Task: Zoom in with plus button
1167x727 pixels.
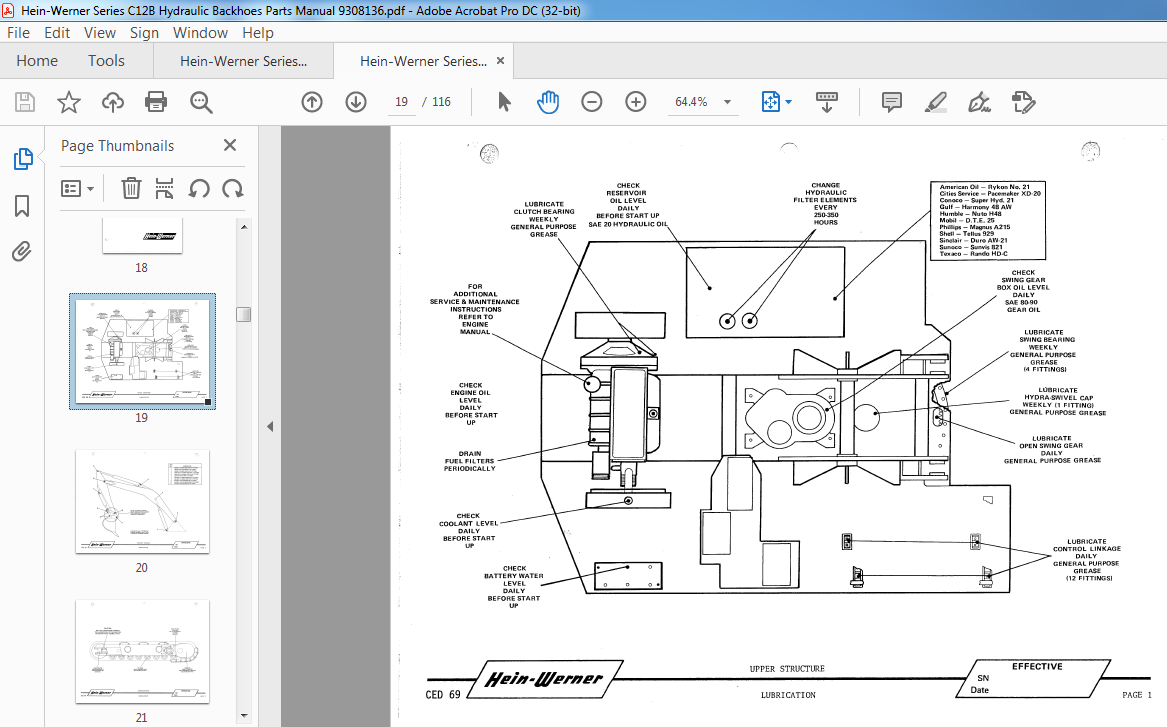Action: point(636,102)
